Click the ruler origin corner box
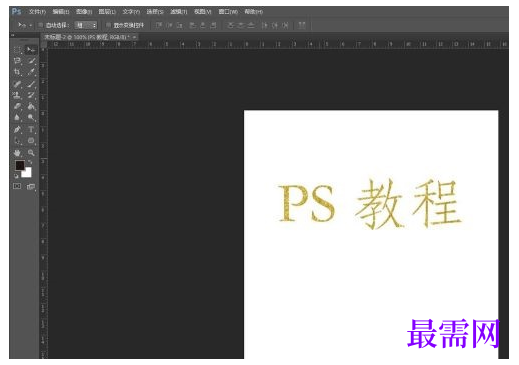The width and height of the screenshot is (519, 365). [x=44, y=44]
